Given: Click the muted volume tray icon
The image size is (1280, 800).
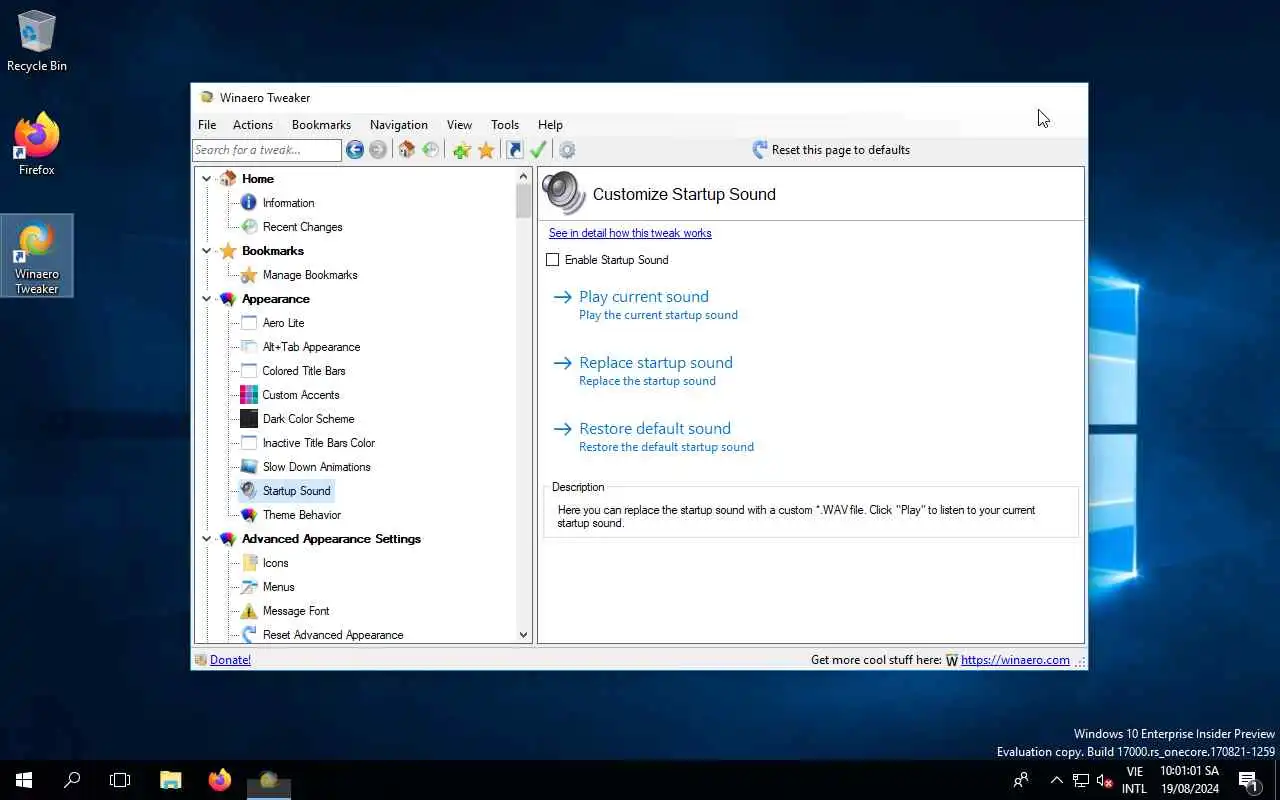Looking at the screenshot, I should click(x=1105, y=780).
